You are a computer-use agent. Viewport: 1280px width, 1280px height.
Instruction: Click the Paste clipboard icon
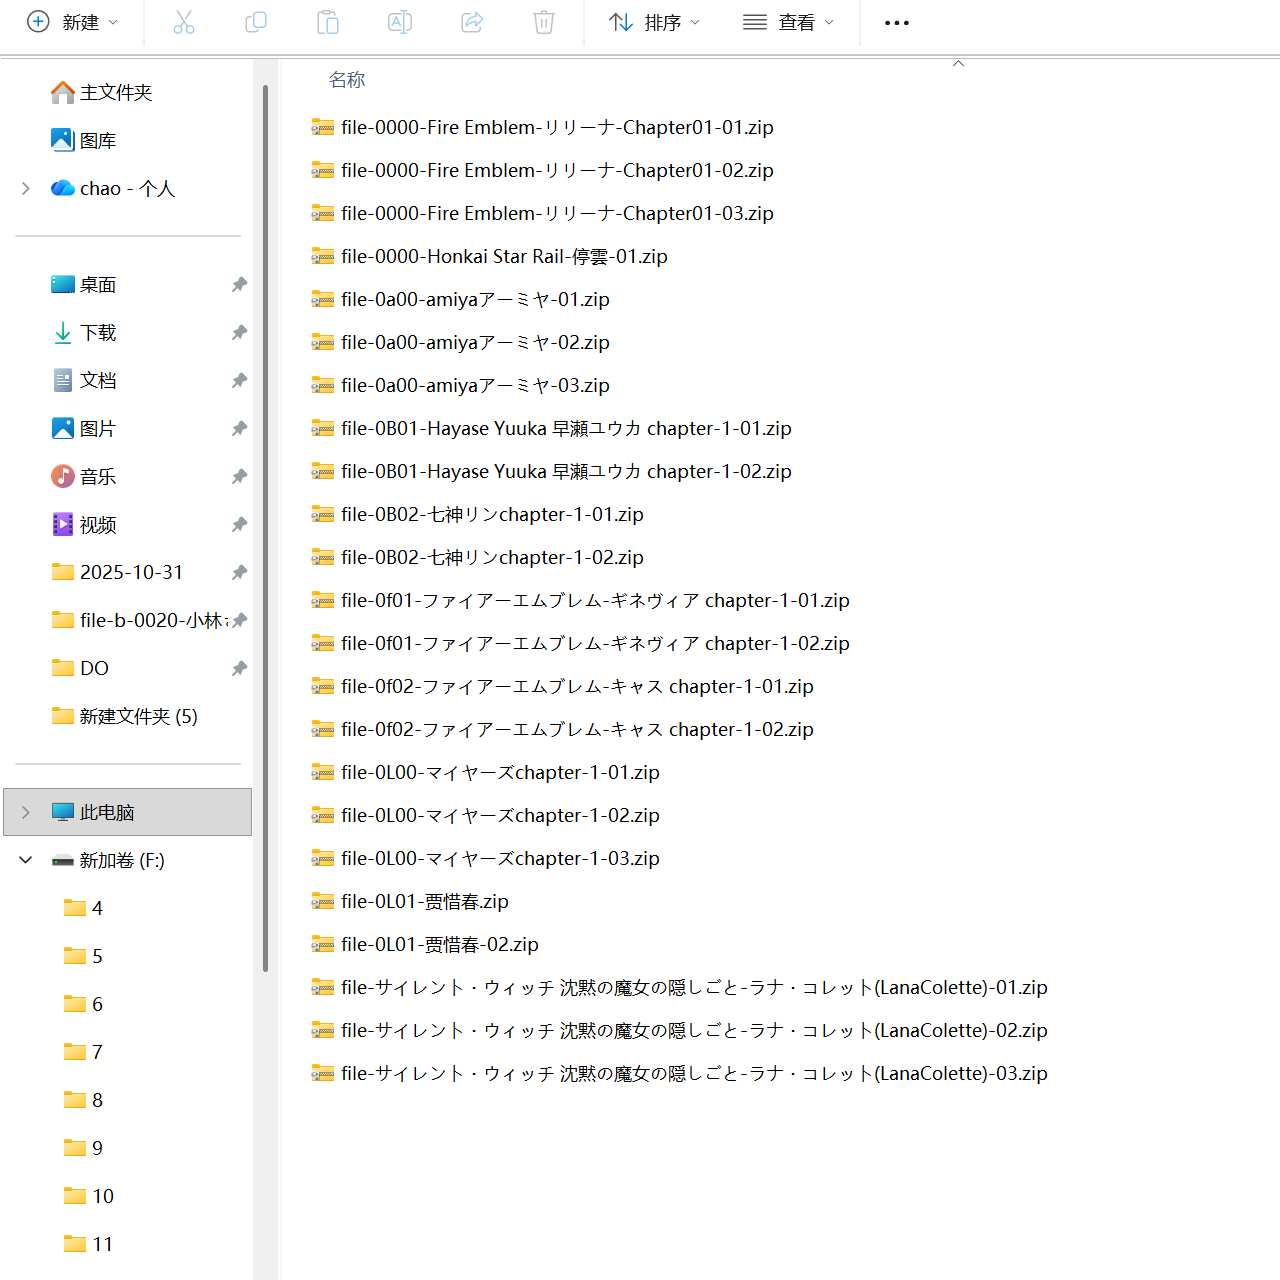coord(328,22)
